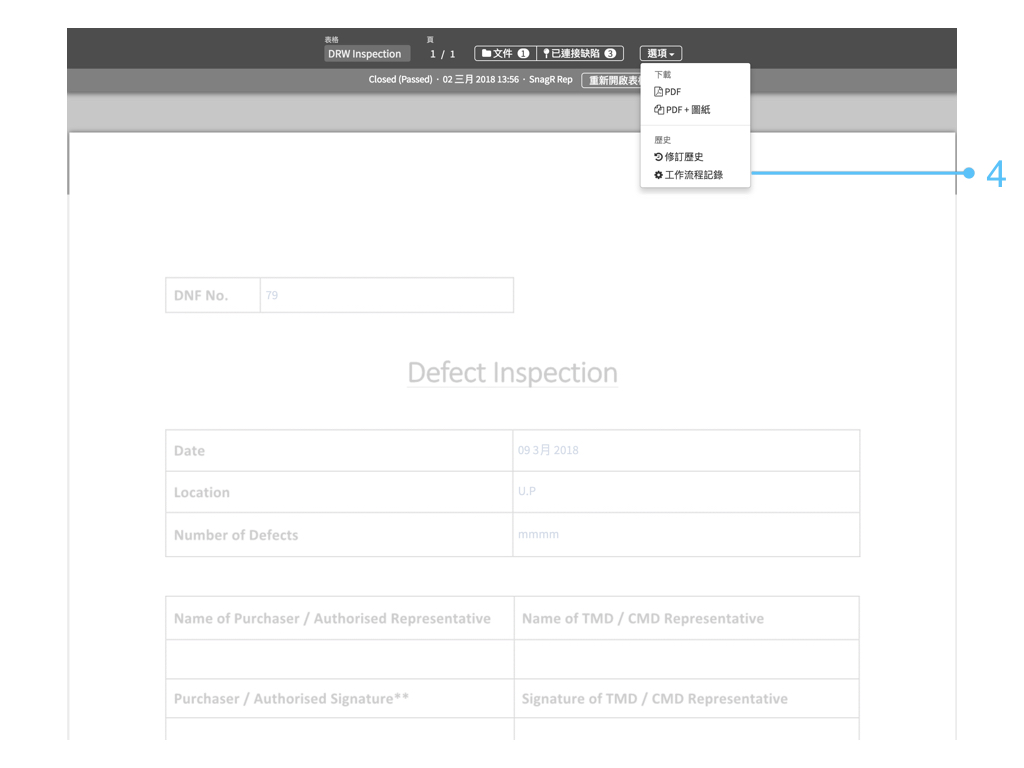This screenshot has width=1024, height=768.
Task: Click the DNF No. field value 79
Action: pyautogui.click(x=272, y=295)
